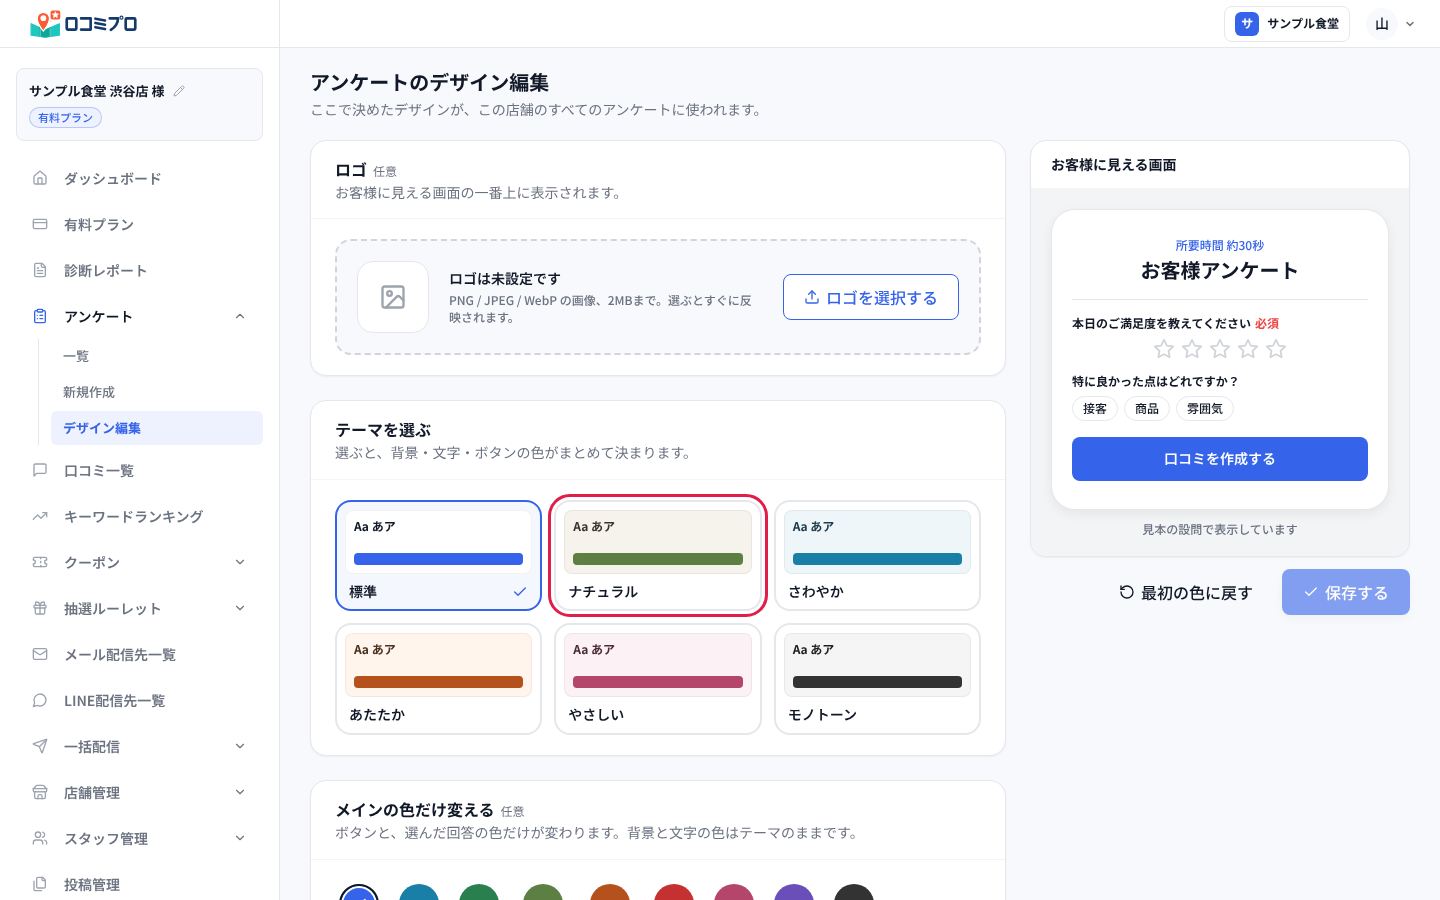
Task: Toggle the 雰囲気 answer chip
Action: tap(1205, 408)
